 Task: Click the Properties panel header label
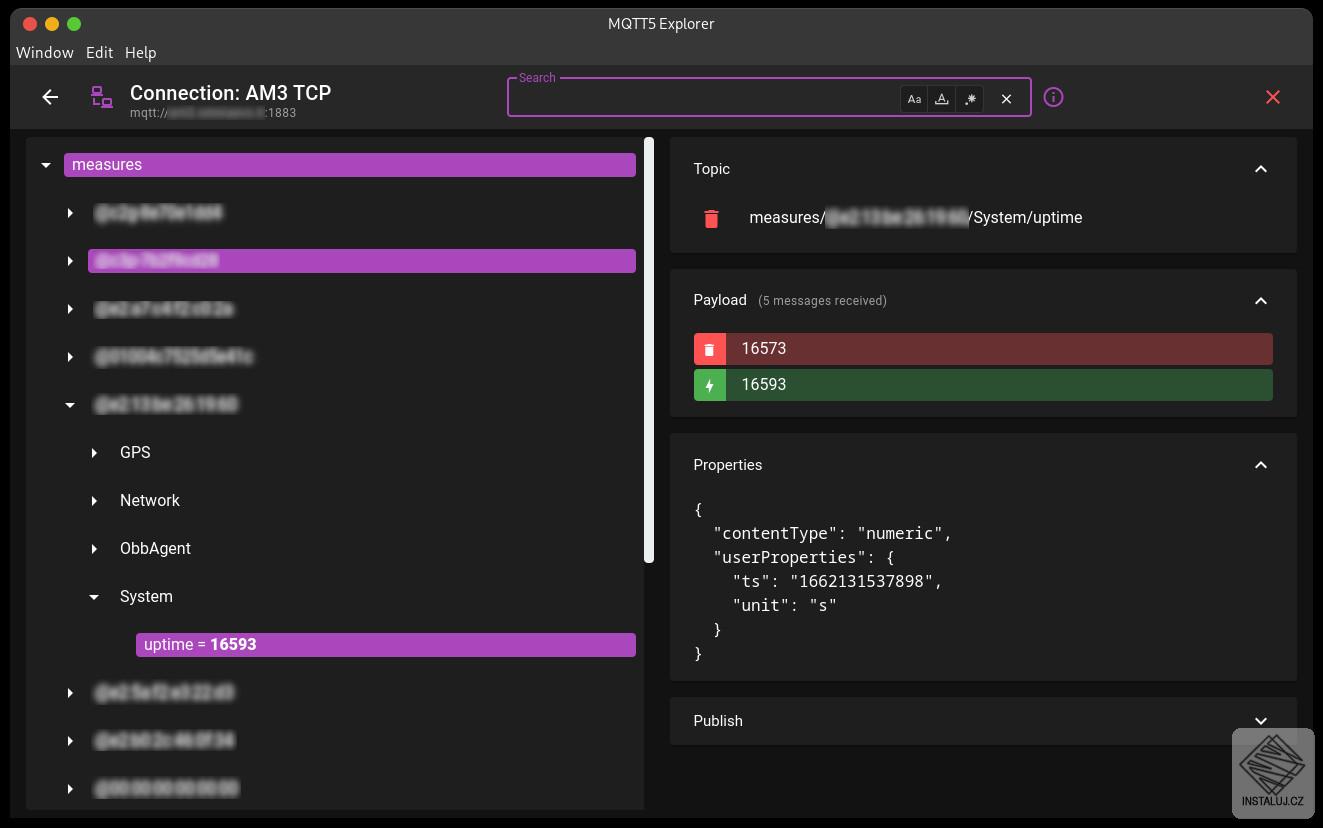[x=728, y=465]
